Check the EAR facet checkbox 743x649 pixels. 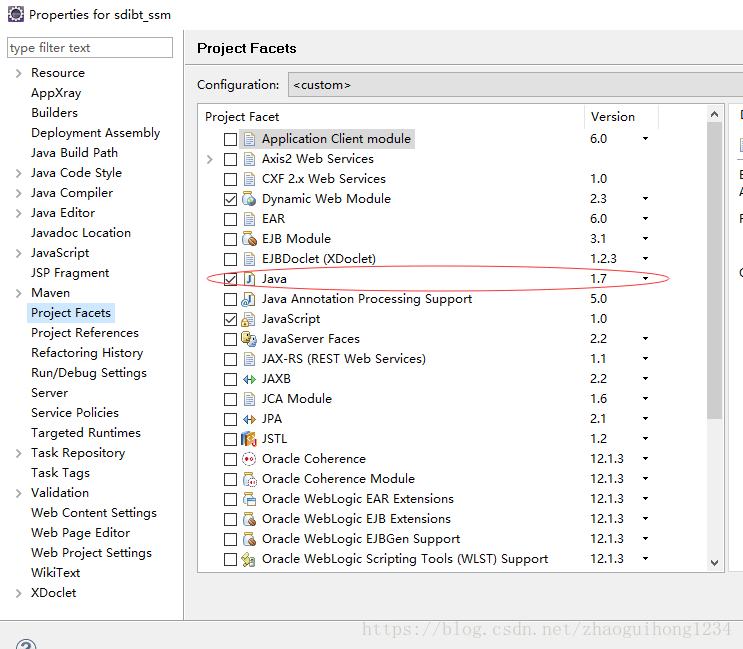[x=230, y=219]
